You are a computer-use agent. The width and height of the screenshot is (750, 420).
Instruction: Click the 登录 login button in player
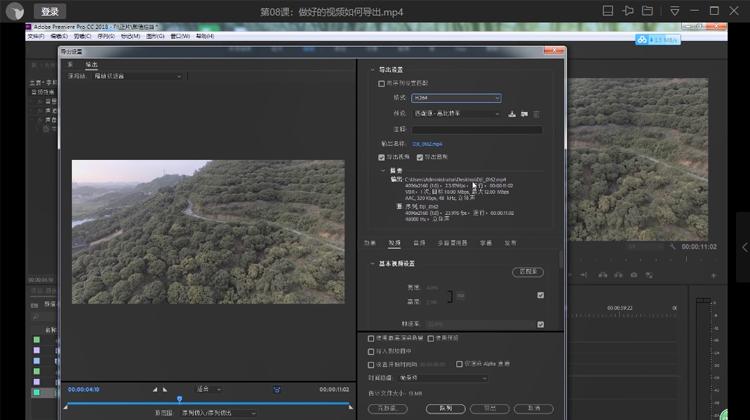[50, 11]
